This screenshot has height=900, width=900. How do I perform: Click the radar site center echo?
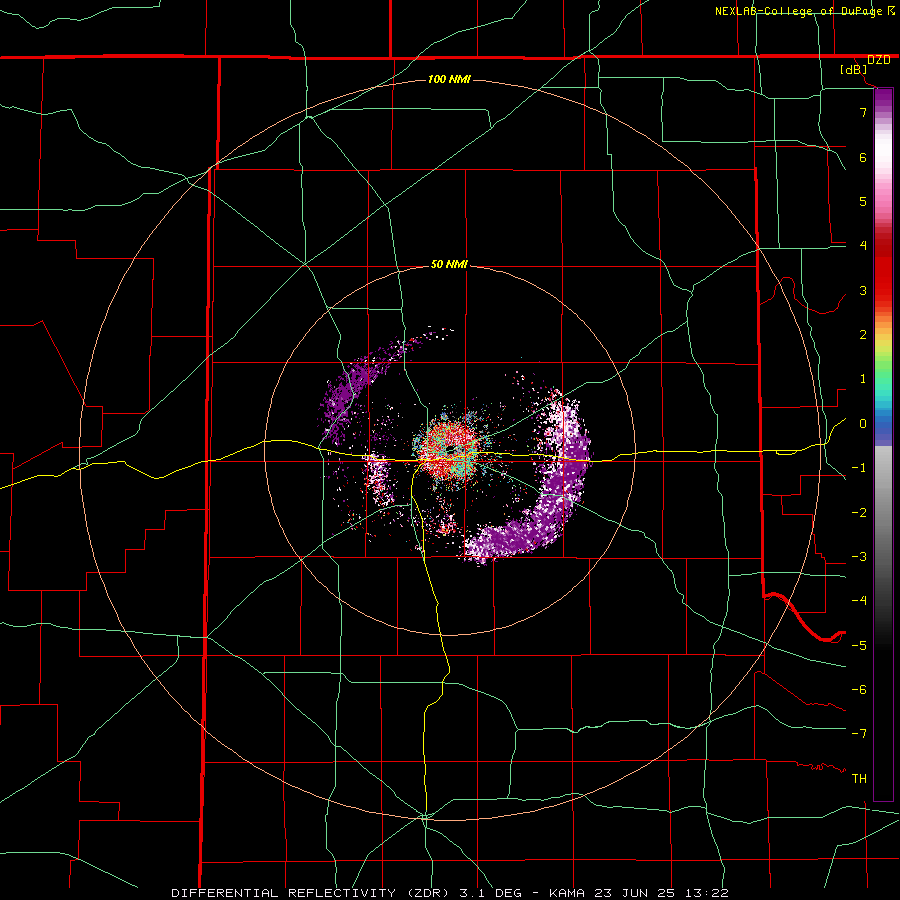click(451, 452)
